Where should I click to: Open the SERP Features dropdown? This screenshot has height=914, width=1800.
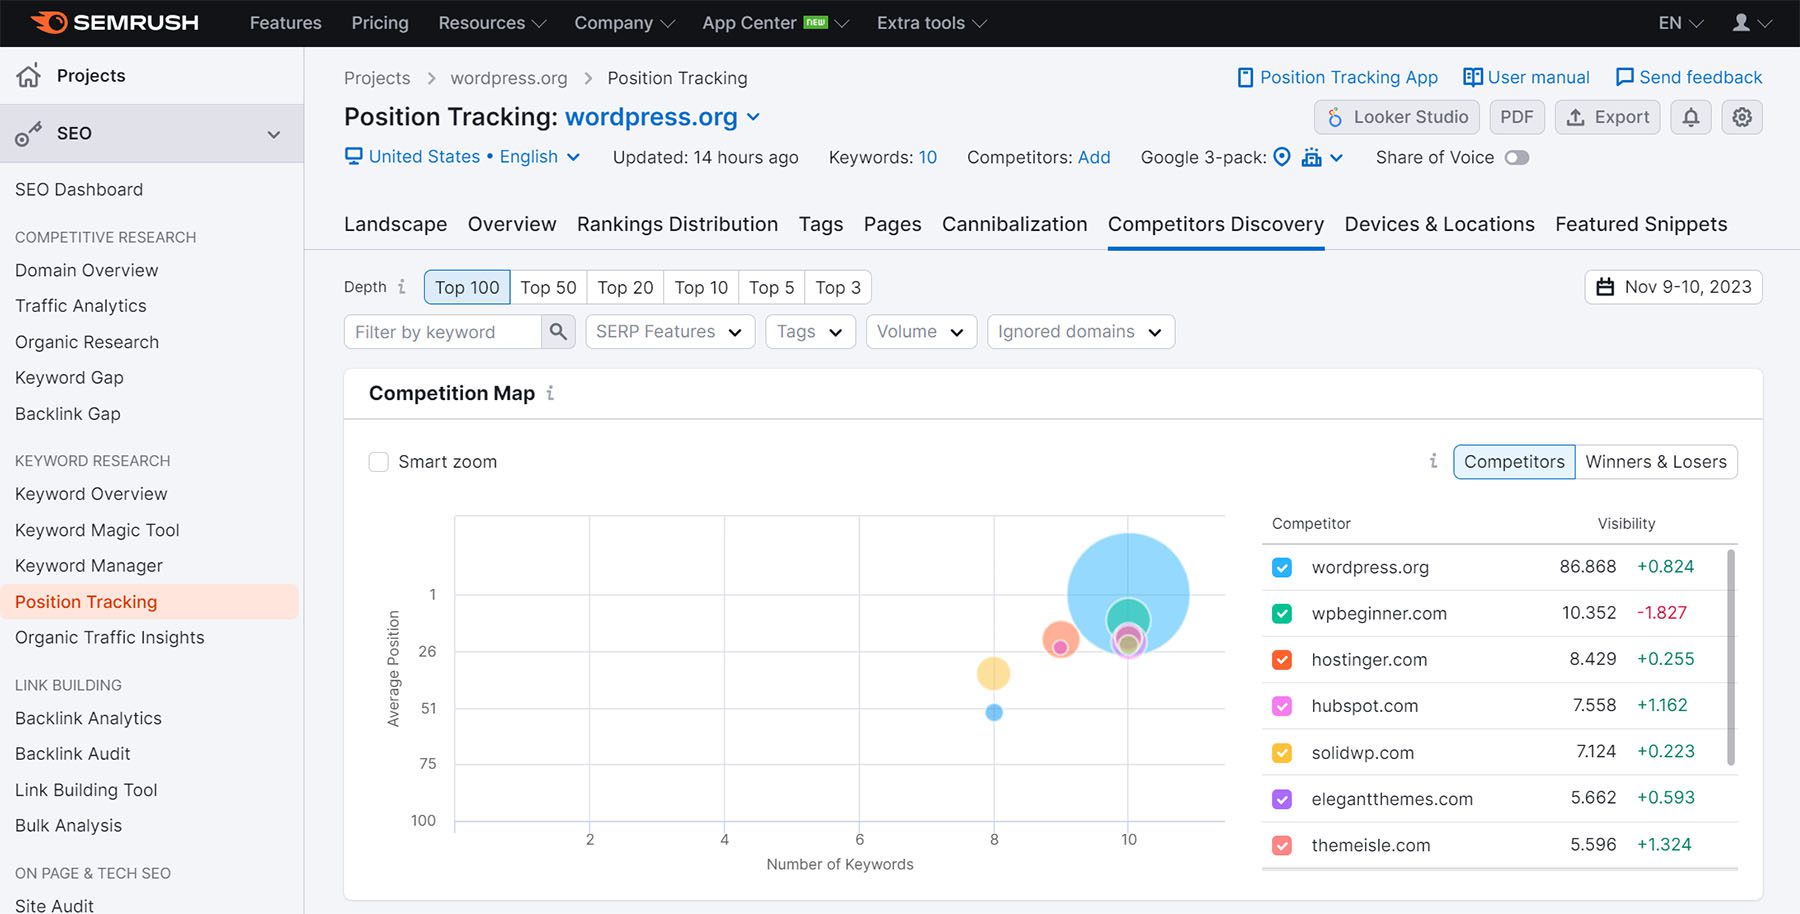(x=669, y=331)
